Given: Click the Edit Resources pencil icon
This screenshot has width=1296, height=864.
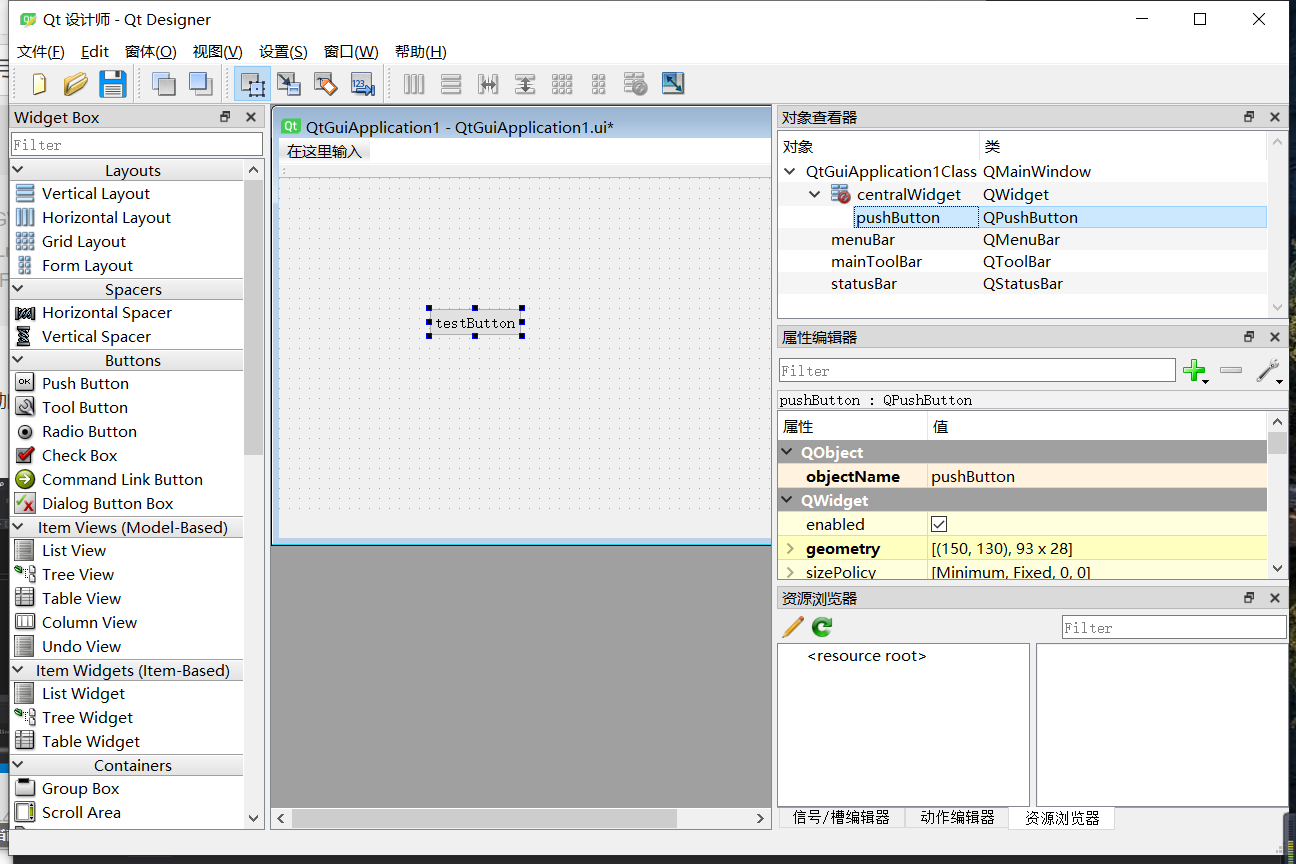Looking at the screenshot, I should (x=792, y=627).
